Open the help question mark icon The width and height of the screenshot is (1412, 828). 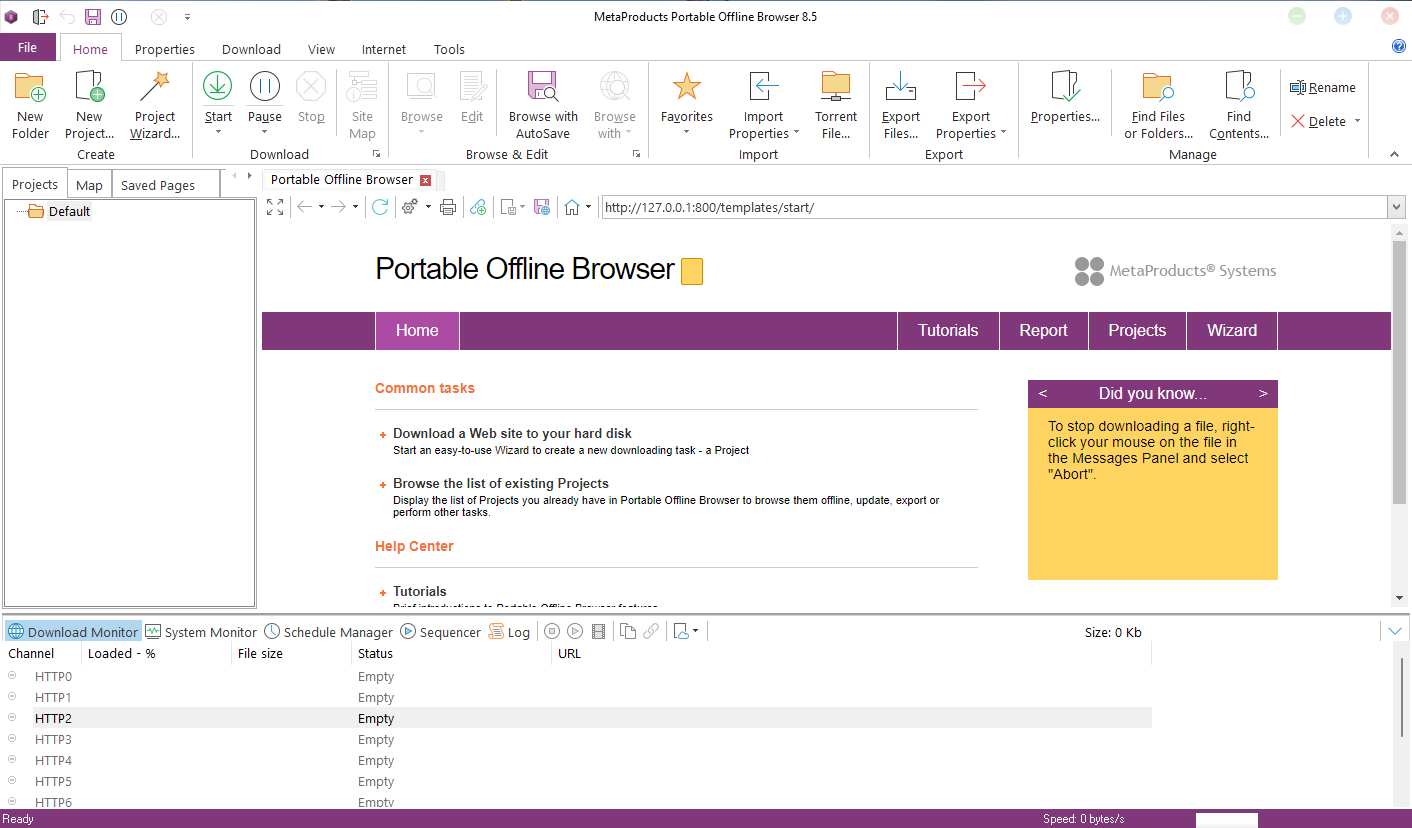point(1399,46)
